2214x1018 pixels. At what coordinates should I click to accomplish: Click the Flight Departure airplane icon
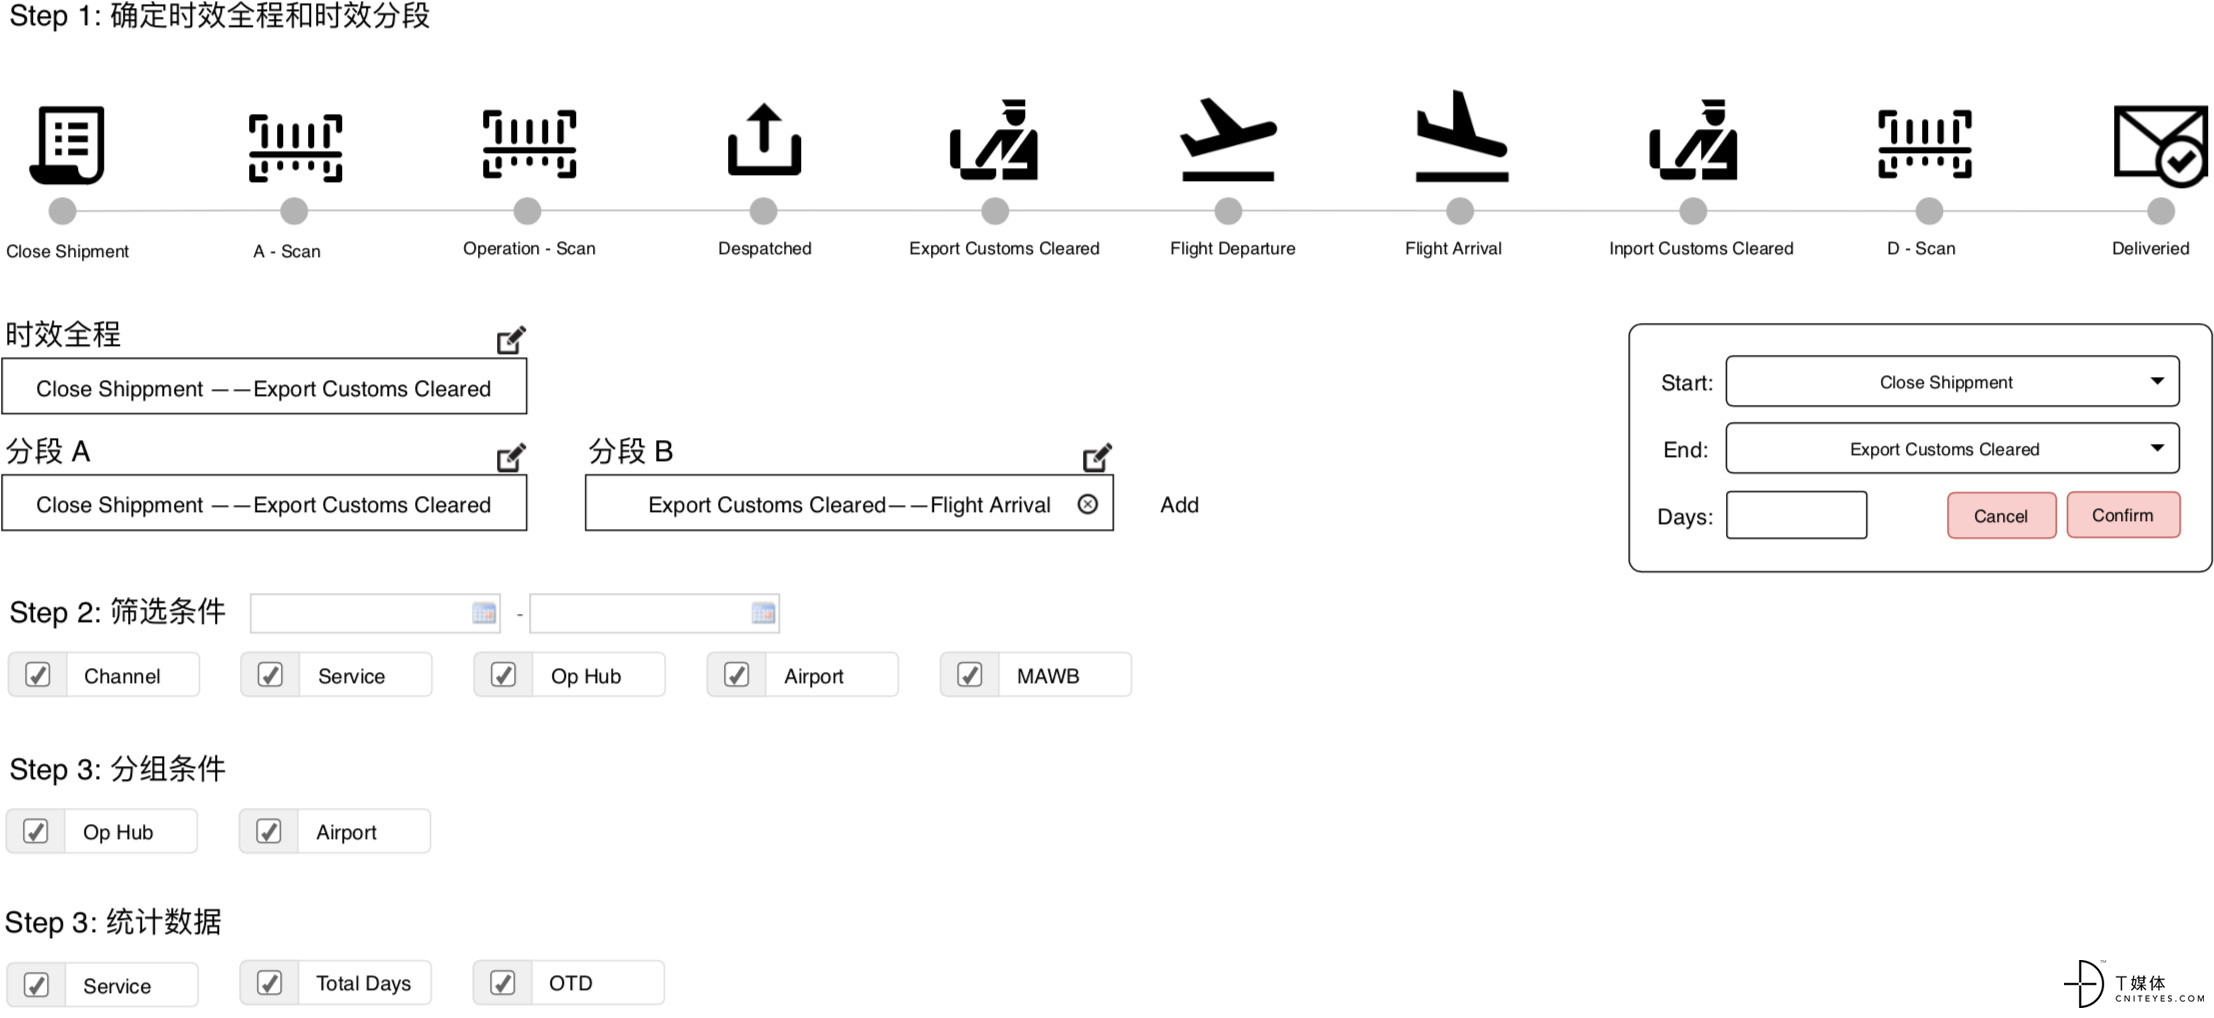point(1228,139)
